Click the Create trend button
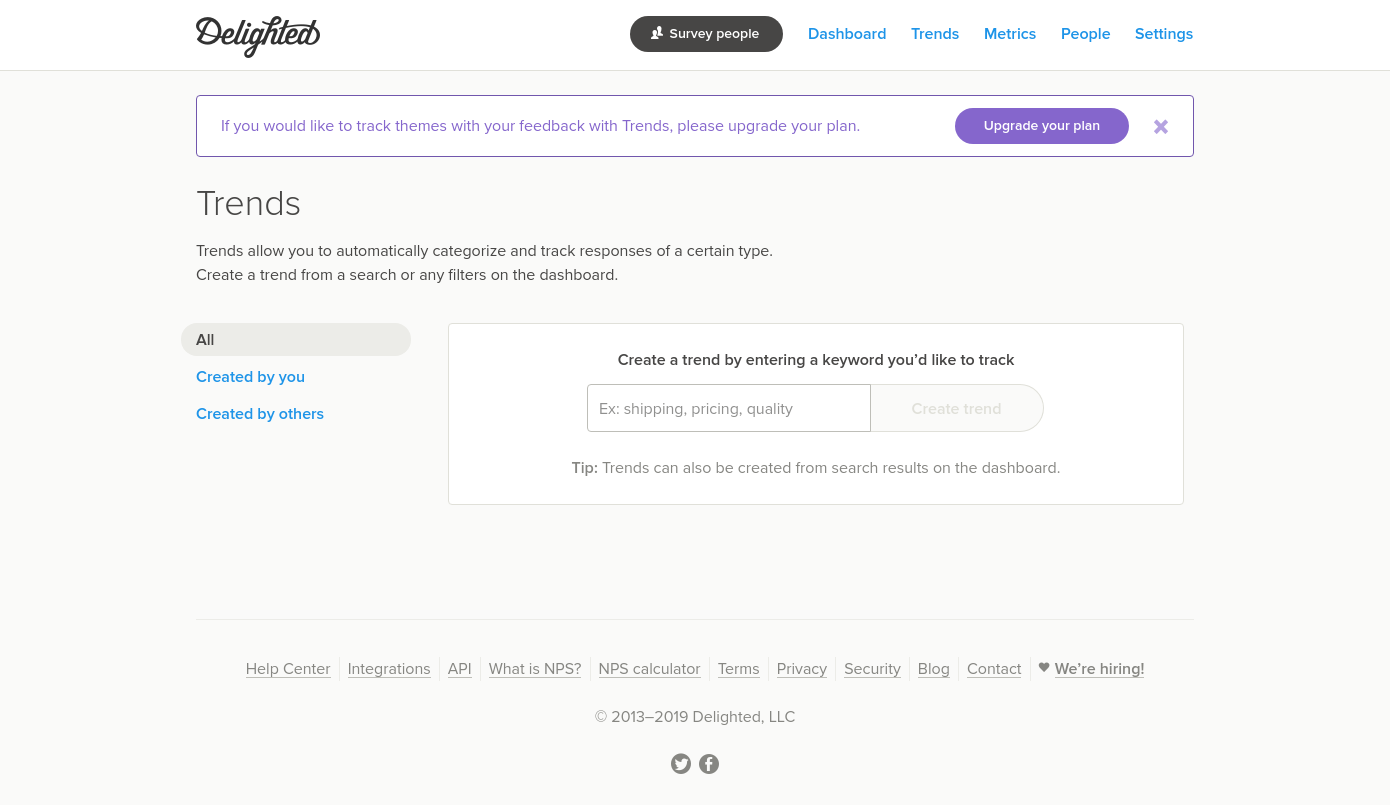 [957, 408]
